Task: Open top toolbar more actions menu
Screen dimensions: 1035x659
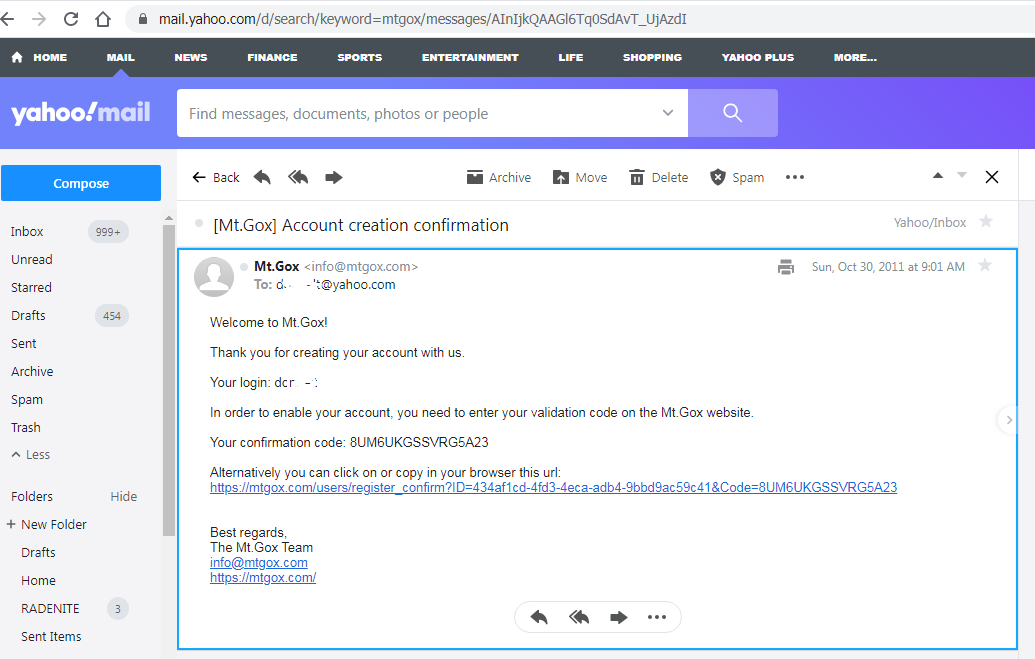Action: [795, 177]
